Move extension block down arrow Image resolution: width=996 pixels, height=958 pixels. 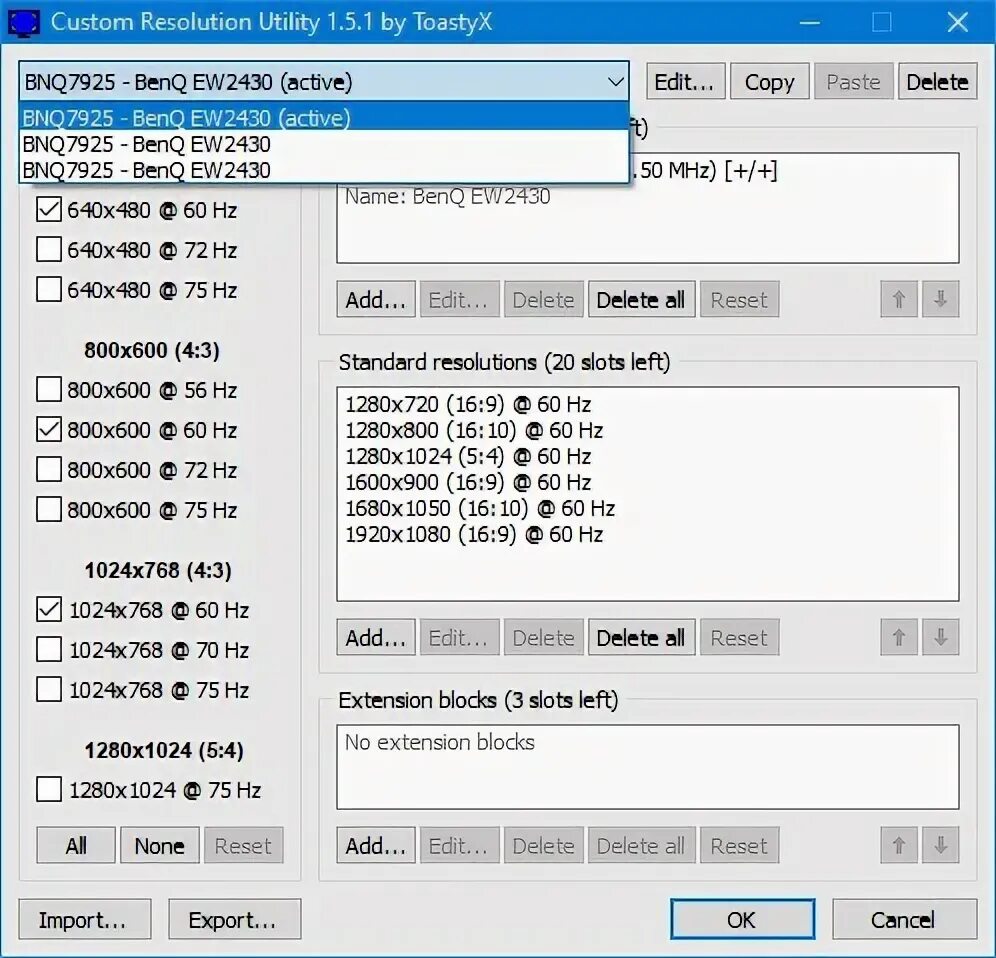(941, 845)
